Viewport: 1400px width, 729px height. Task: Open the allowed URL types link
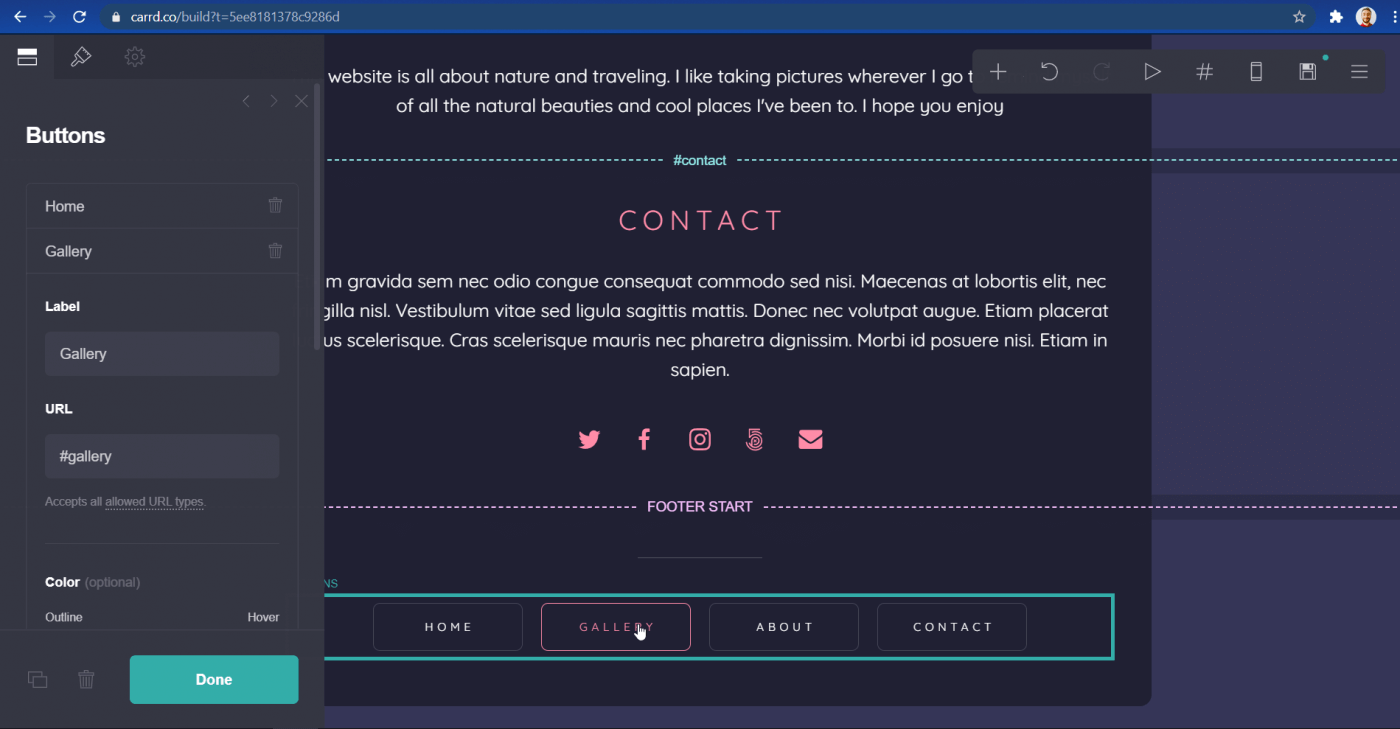point(155,502)
